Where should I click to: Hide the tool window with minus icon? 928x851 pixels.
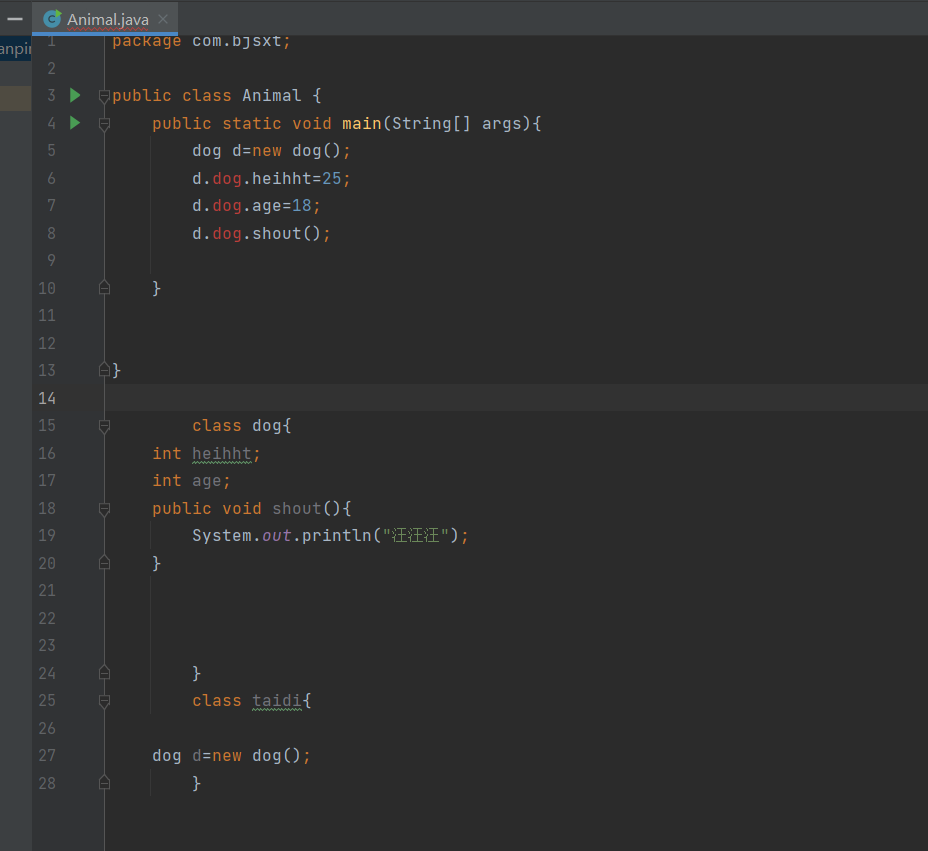click(15, 19)
